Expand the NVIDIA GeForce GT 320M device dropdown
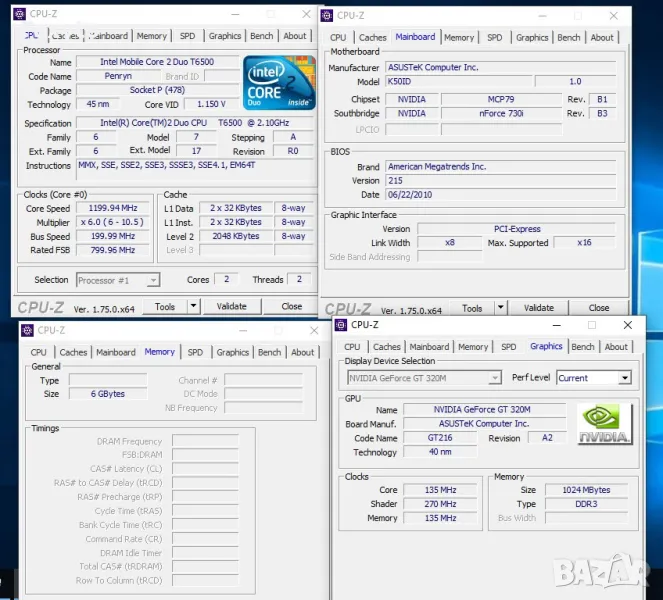Screen dimensions: 663x600 (x=494, y=378)
